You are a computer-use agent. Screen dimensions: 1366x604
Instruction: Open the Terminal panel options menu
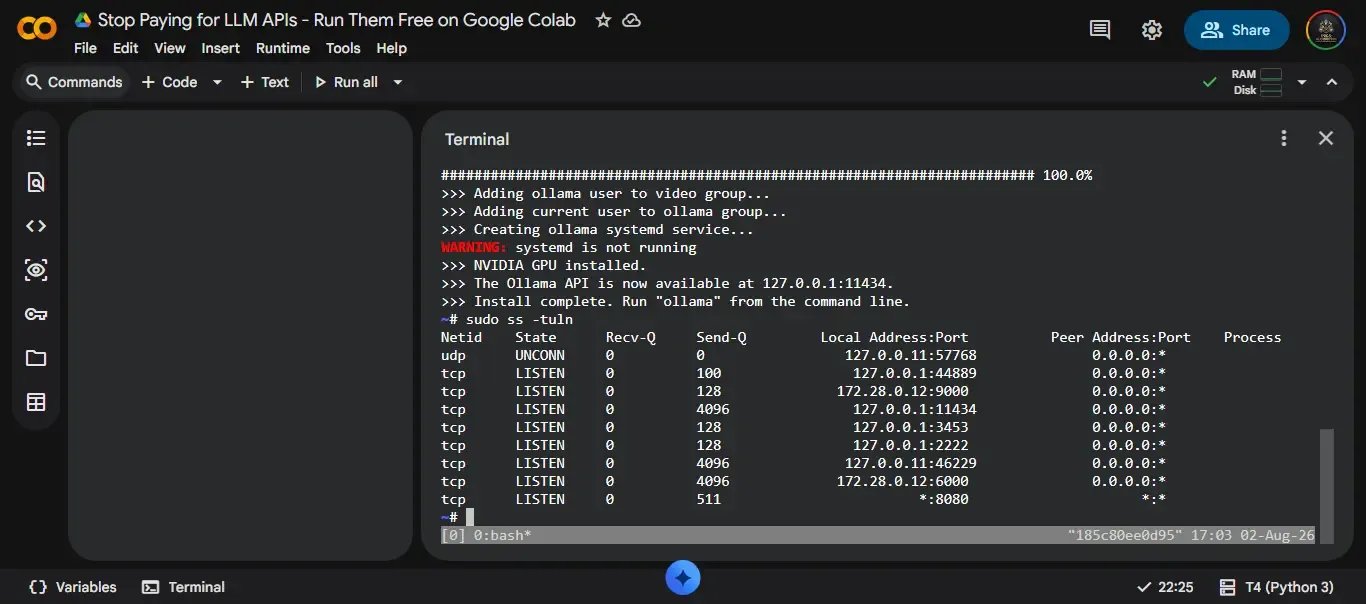pyautogui.click(x=1284, y=139)
